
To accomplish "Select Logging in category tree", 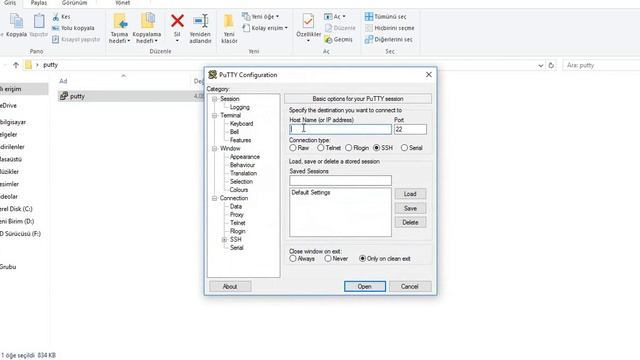I will pos(240,107).
